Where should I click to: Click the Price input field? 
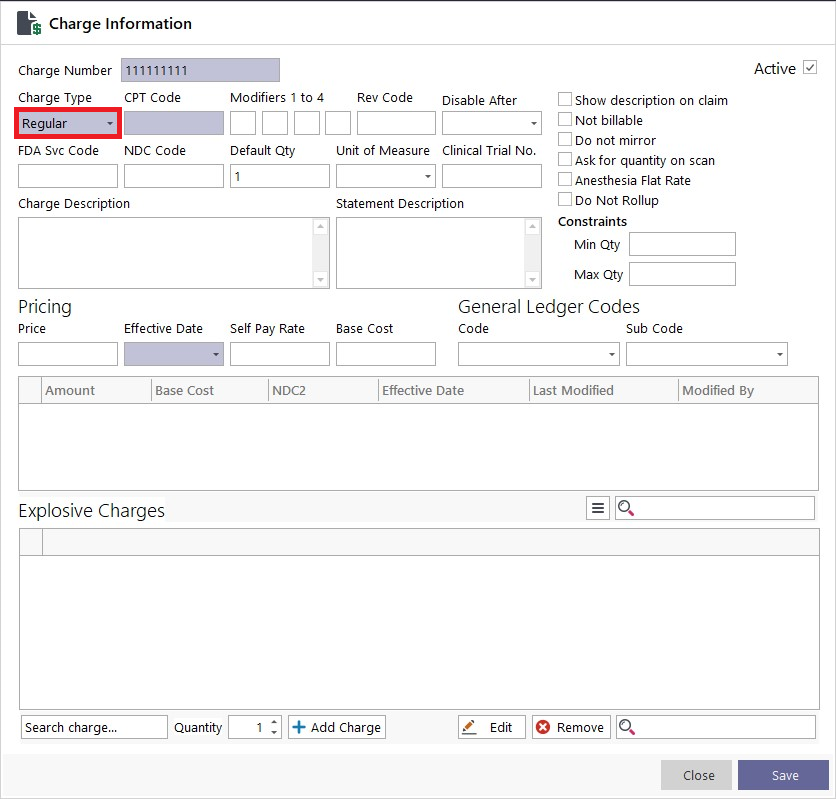pyautogui.click(x=68, y=354)
